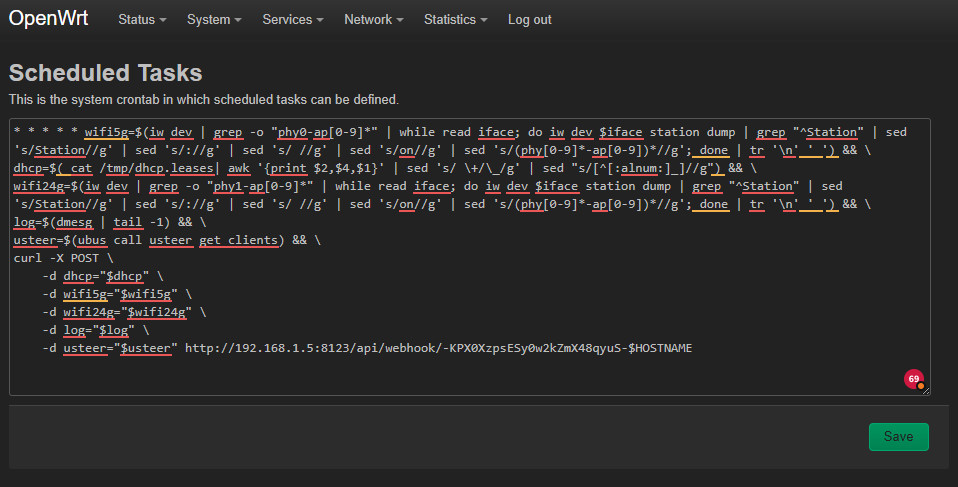The image size is (958, 487).
Task: Click on the 'curl -X POST' line
Action: [x=64, y=258]
